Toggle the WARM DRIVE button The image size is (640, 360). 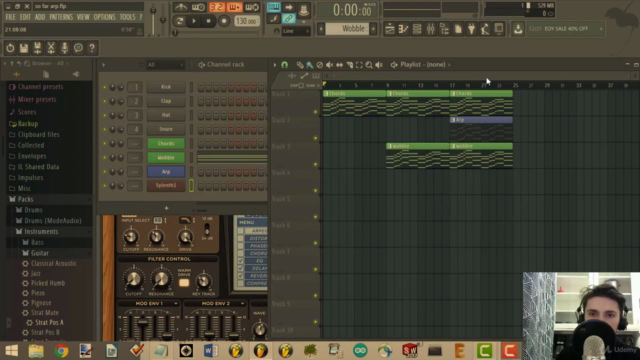tap(184, 282)
